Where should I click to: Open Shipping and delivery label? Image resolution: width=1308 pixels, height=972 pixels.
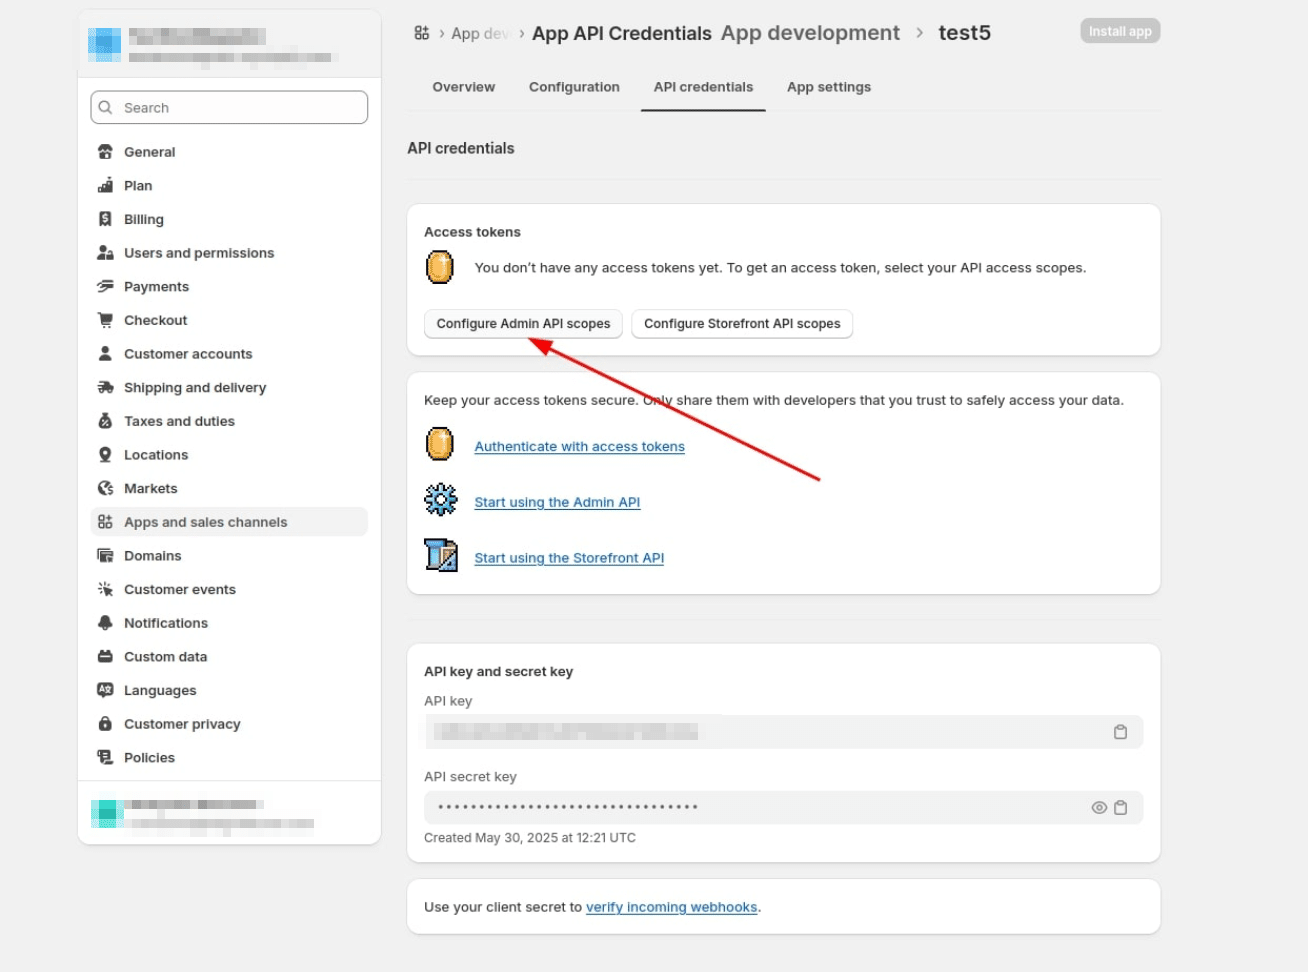click(195, 388)
